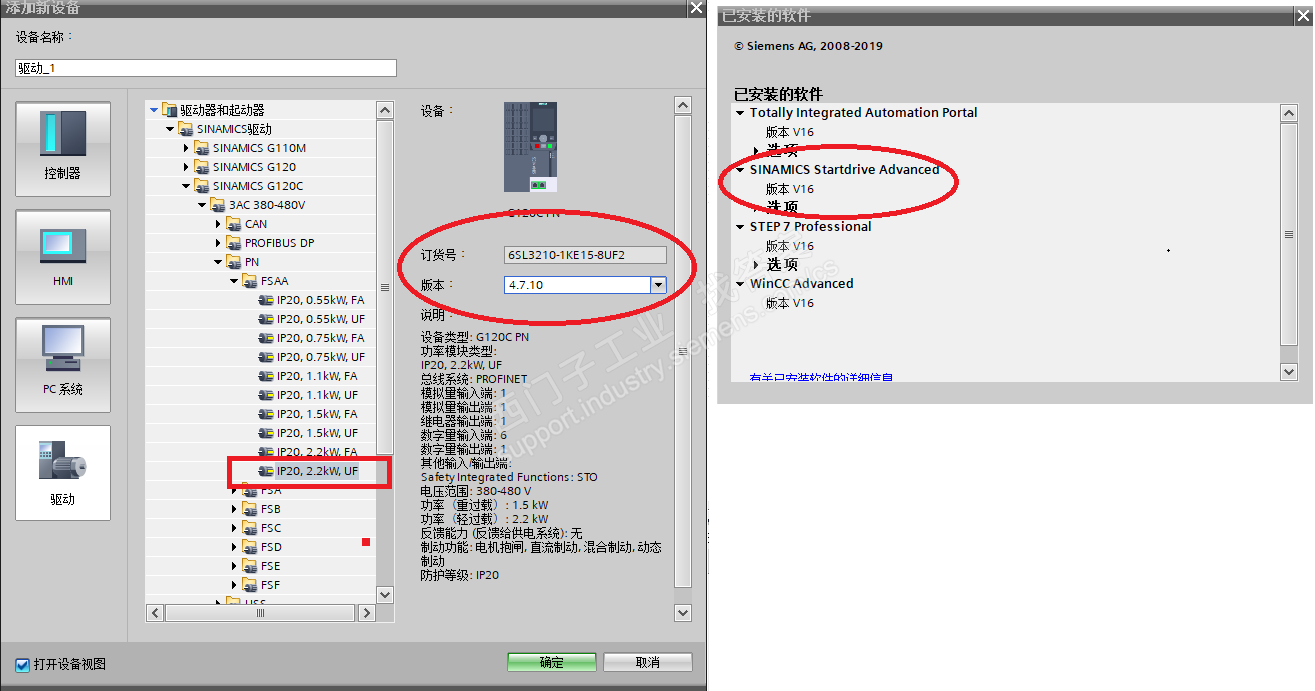Collapse SINAMICS Startdrive Advanced entry
1315x691 pixels.
pyautogui.click(x=740, y=170)
